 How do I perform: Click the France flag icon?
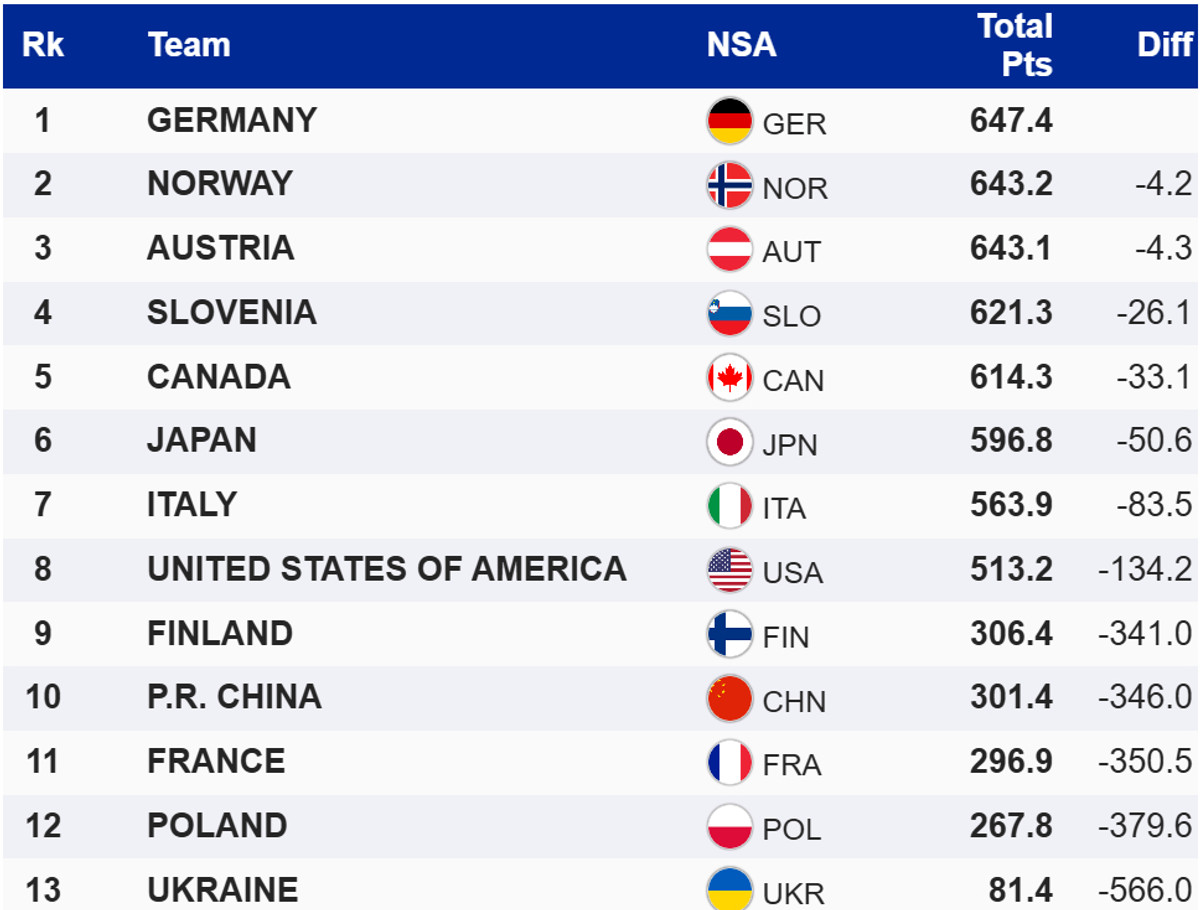[x=730, y=762]
